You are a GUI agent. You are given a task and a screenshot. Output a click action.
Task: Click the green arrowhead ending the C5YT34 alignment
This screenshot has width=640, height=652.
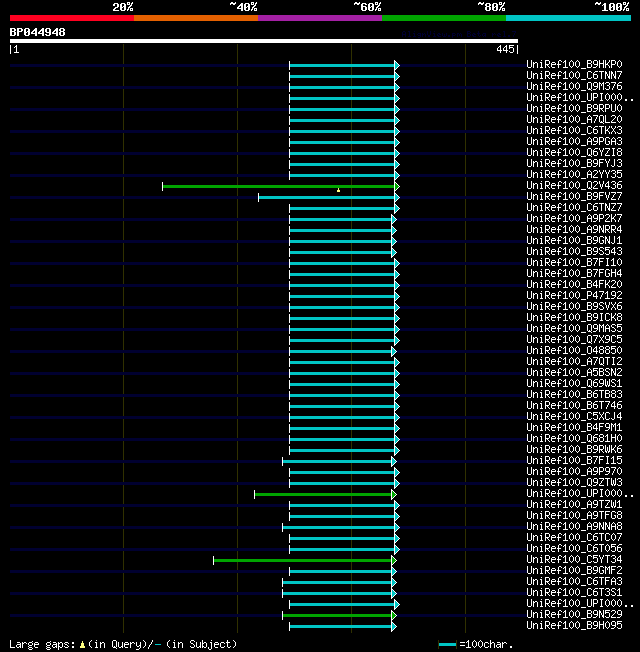[x=394, y=561]
